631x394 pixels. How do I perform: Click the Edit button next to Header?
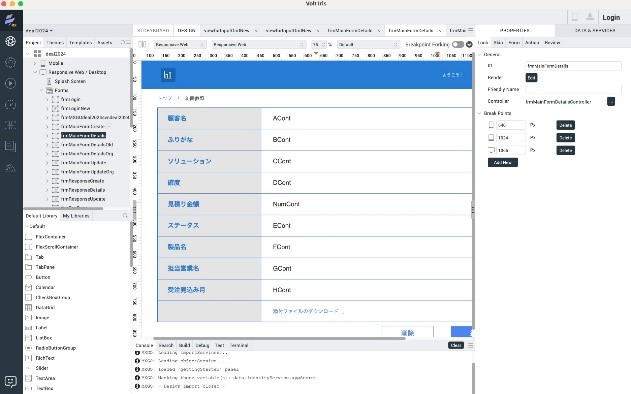coord(531,77)
